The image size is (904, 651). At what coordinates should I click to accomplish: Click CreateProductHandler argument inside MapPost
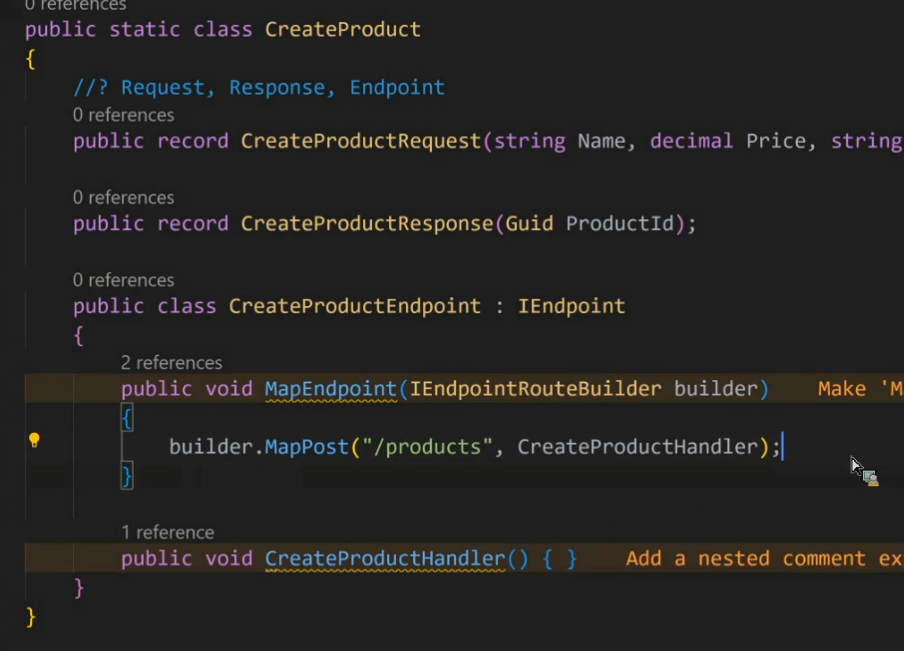point(638,447)
